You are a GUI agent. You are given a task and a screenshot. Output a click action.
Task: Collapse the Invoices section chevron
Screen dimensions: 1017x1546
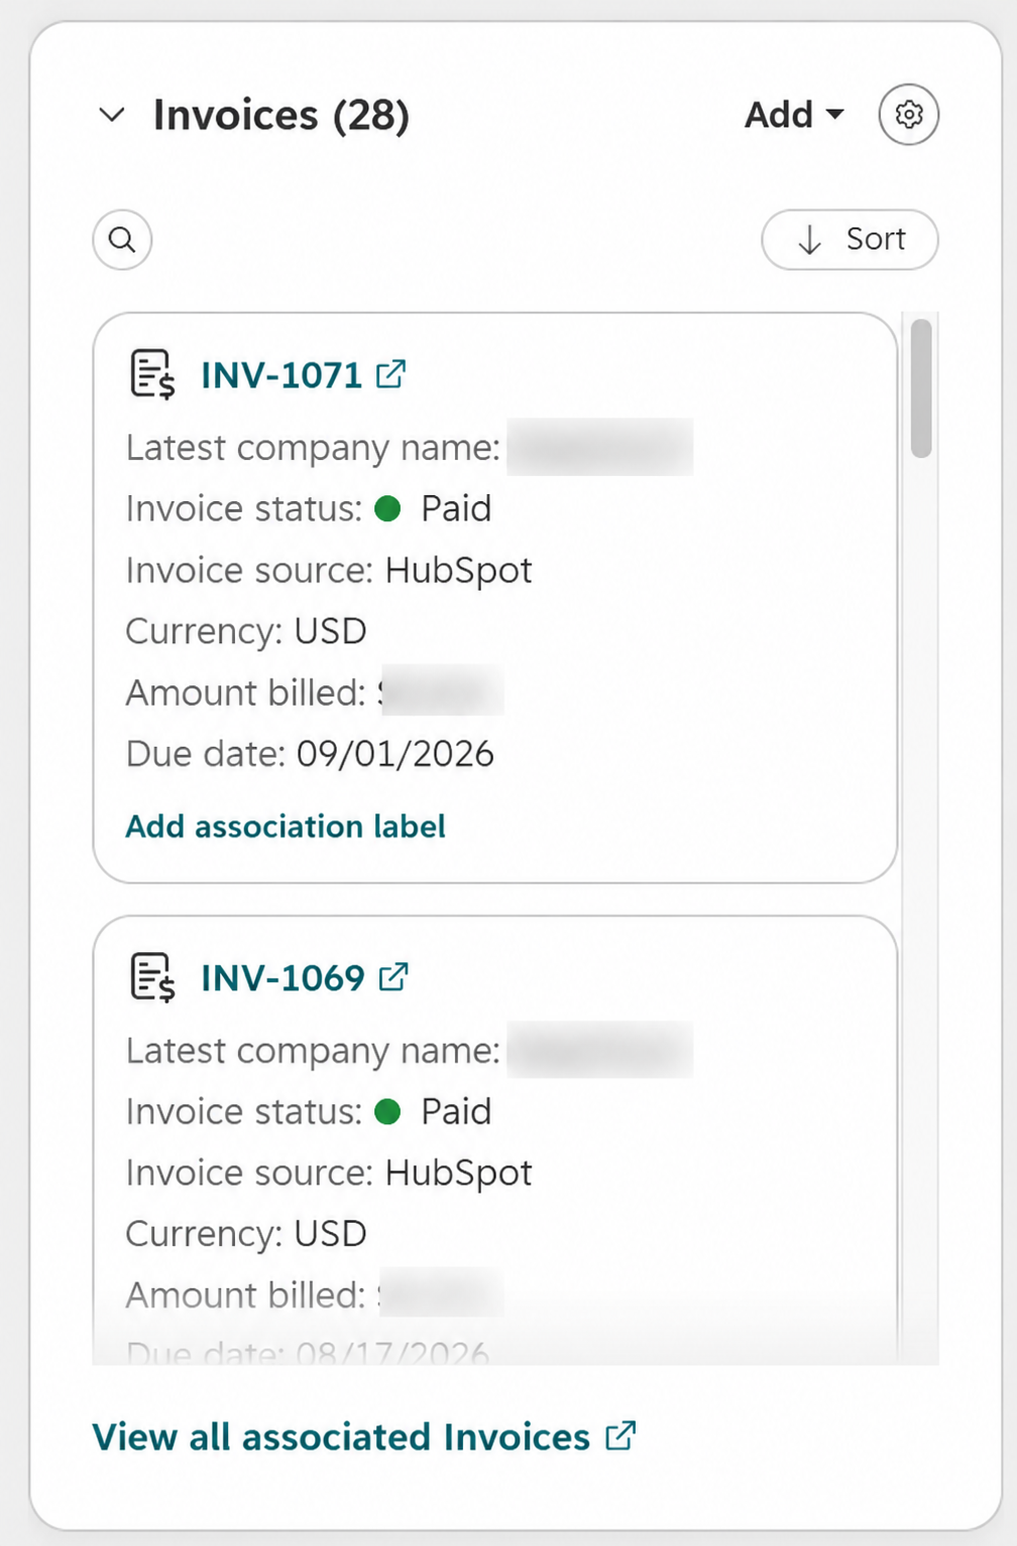click(x=112, y=115)
